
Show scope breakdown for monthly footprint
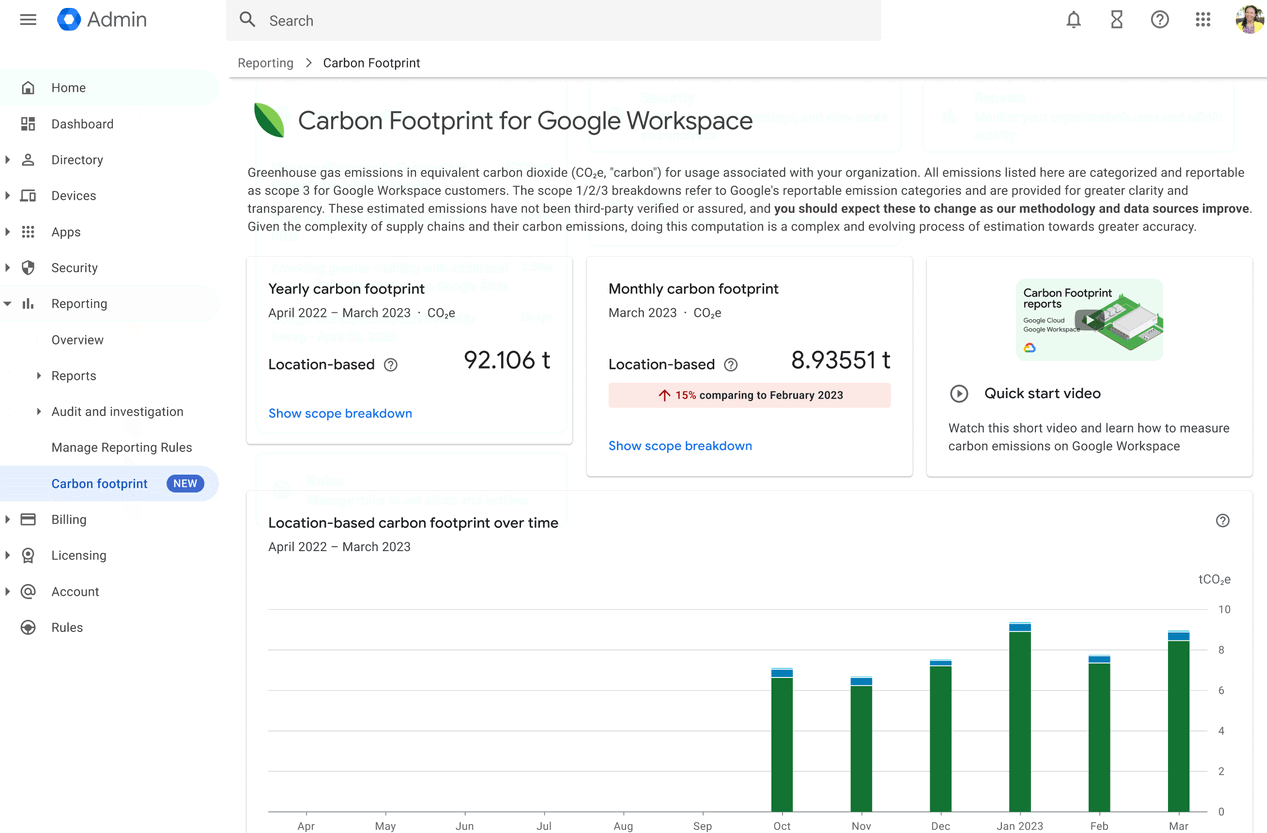[680, 446]
